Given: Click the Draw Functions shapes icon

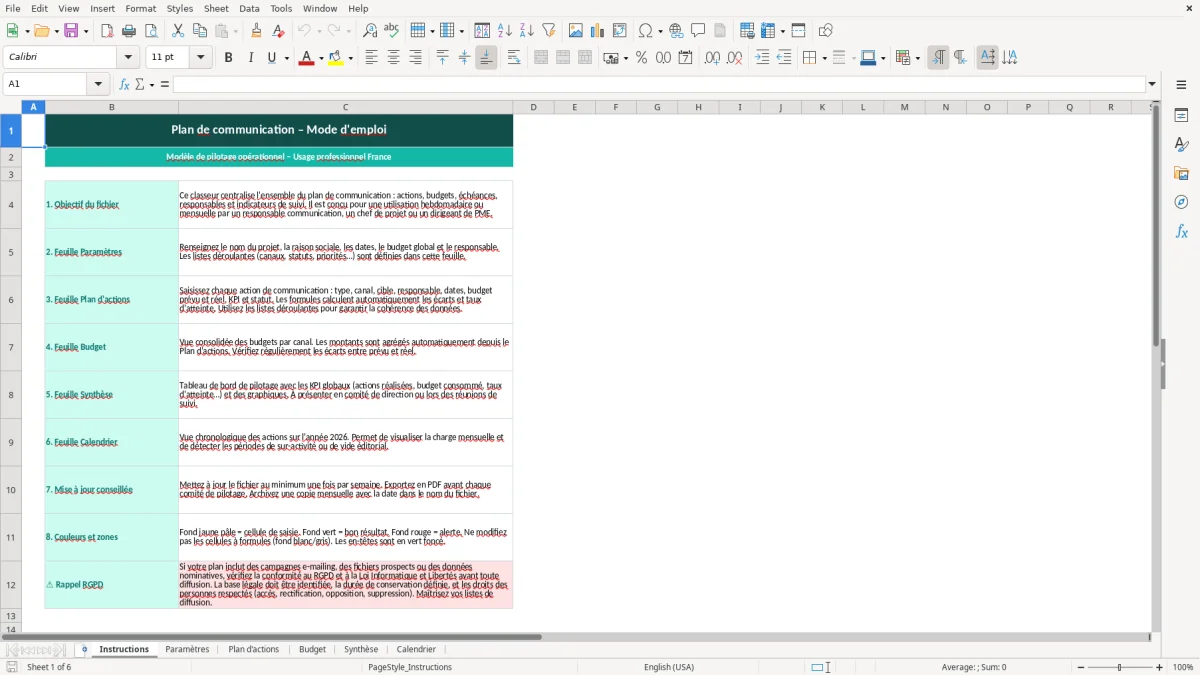Looking at the screenshot, I should click(x=826, y=31).
